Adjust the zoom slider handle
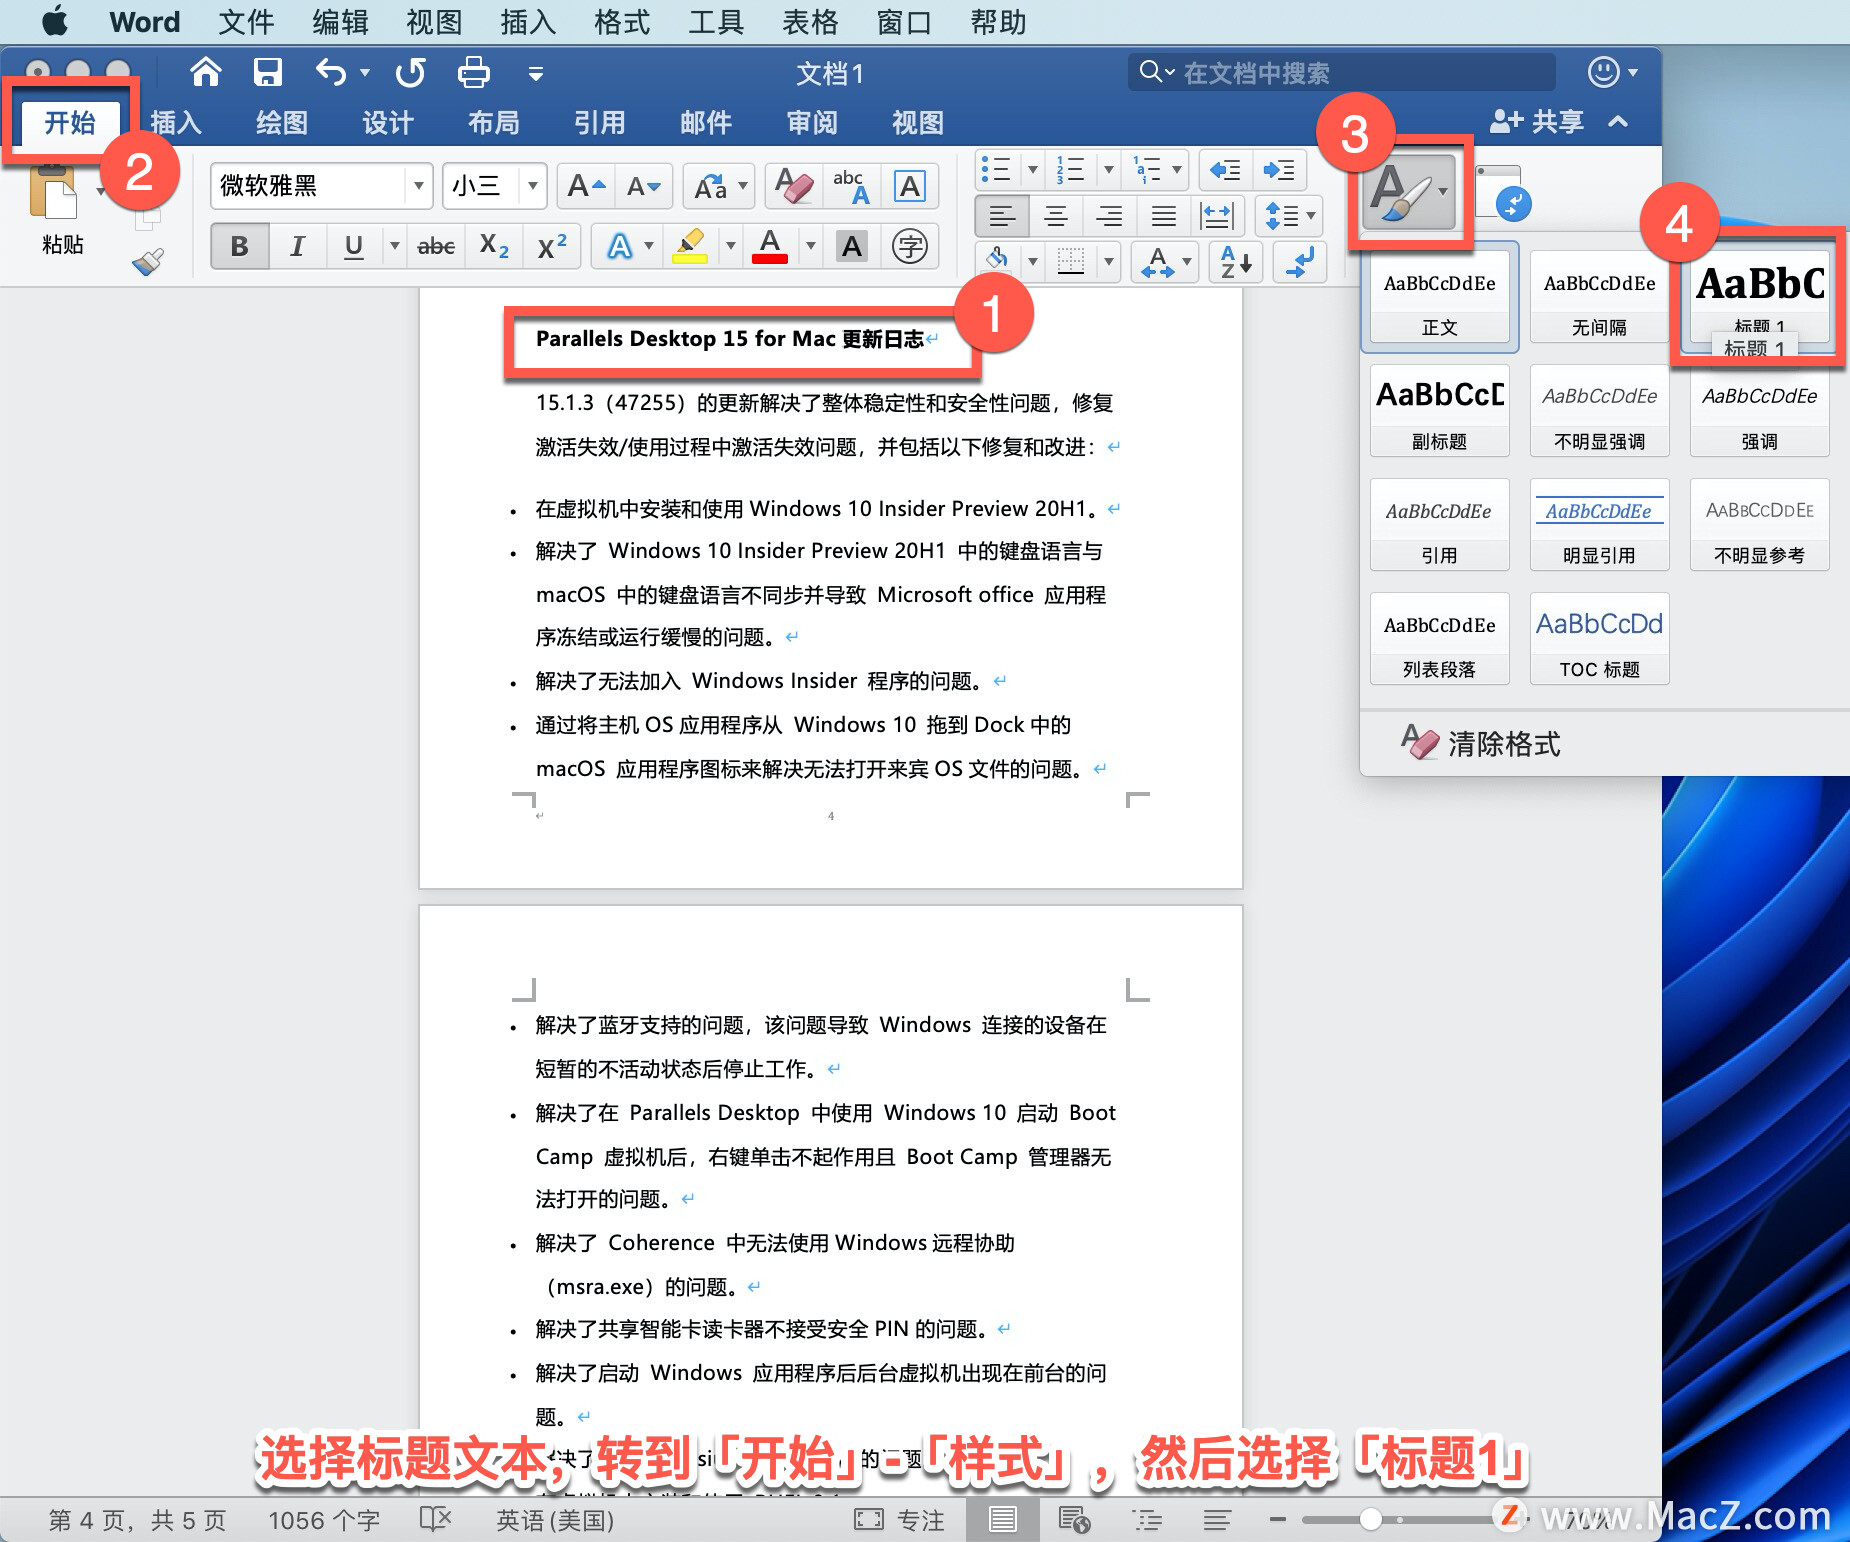 [1370, 1520]
